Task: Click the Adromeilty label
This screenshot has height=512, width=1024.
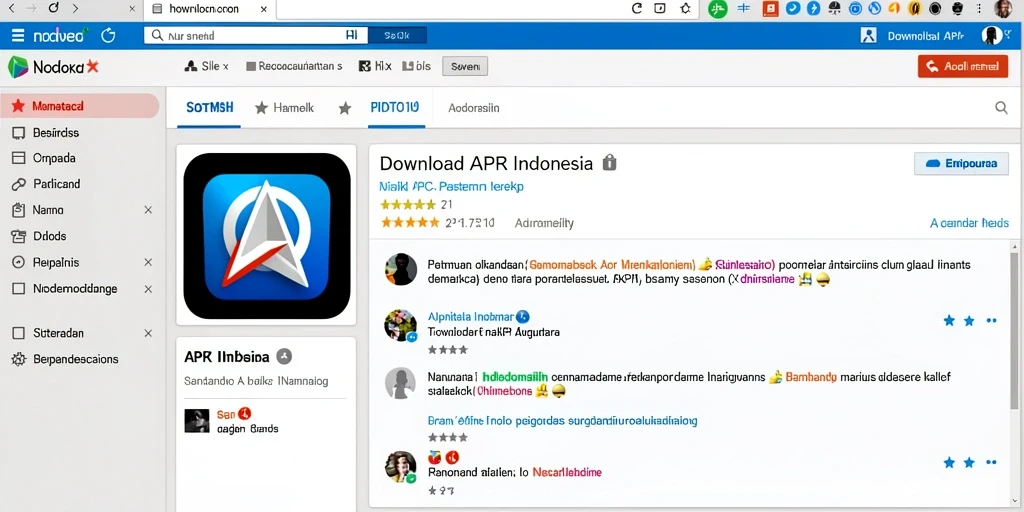Action: [544, 223]
